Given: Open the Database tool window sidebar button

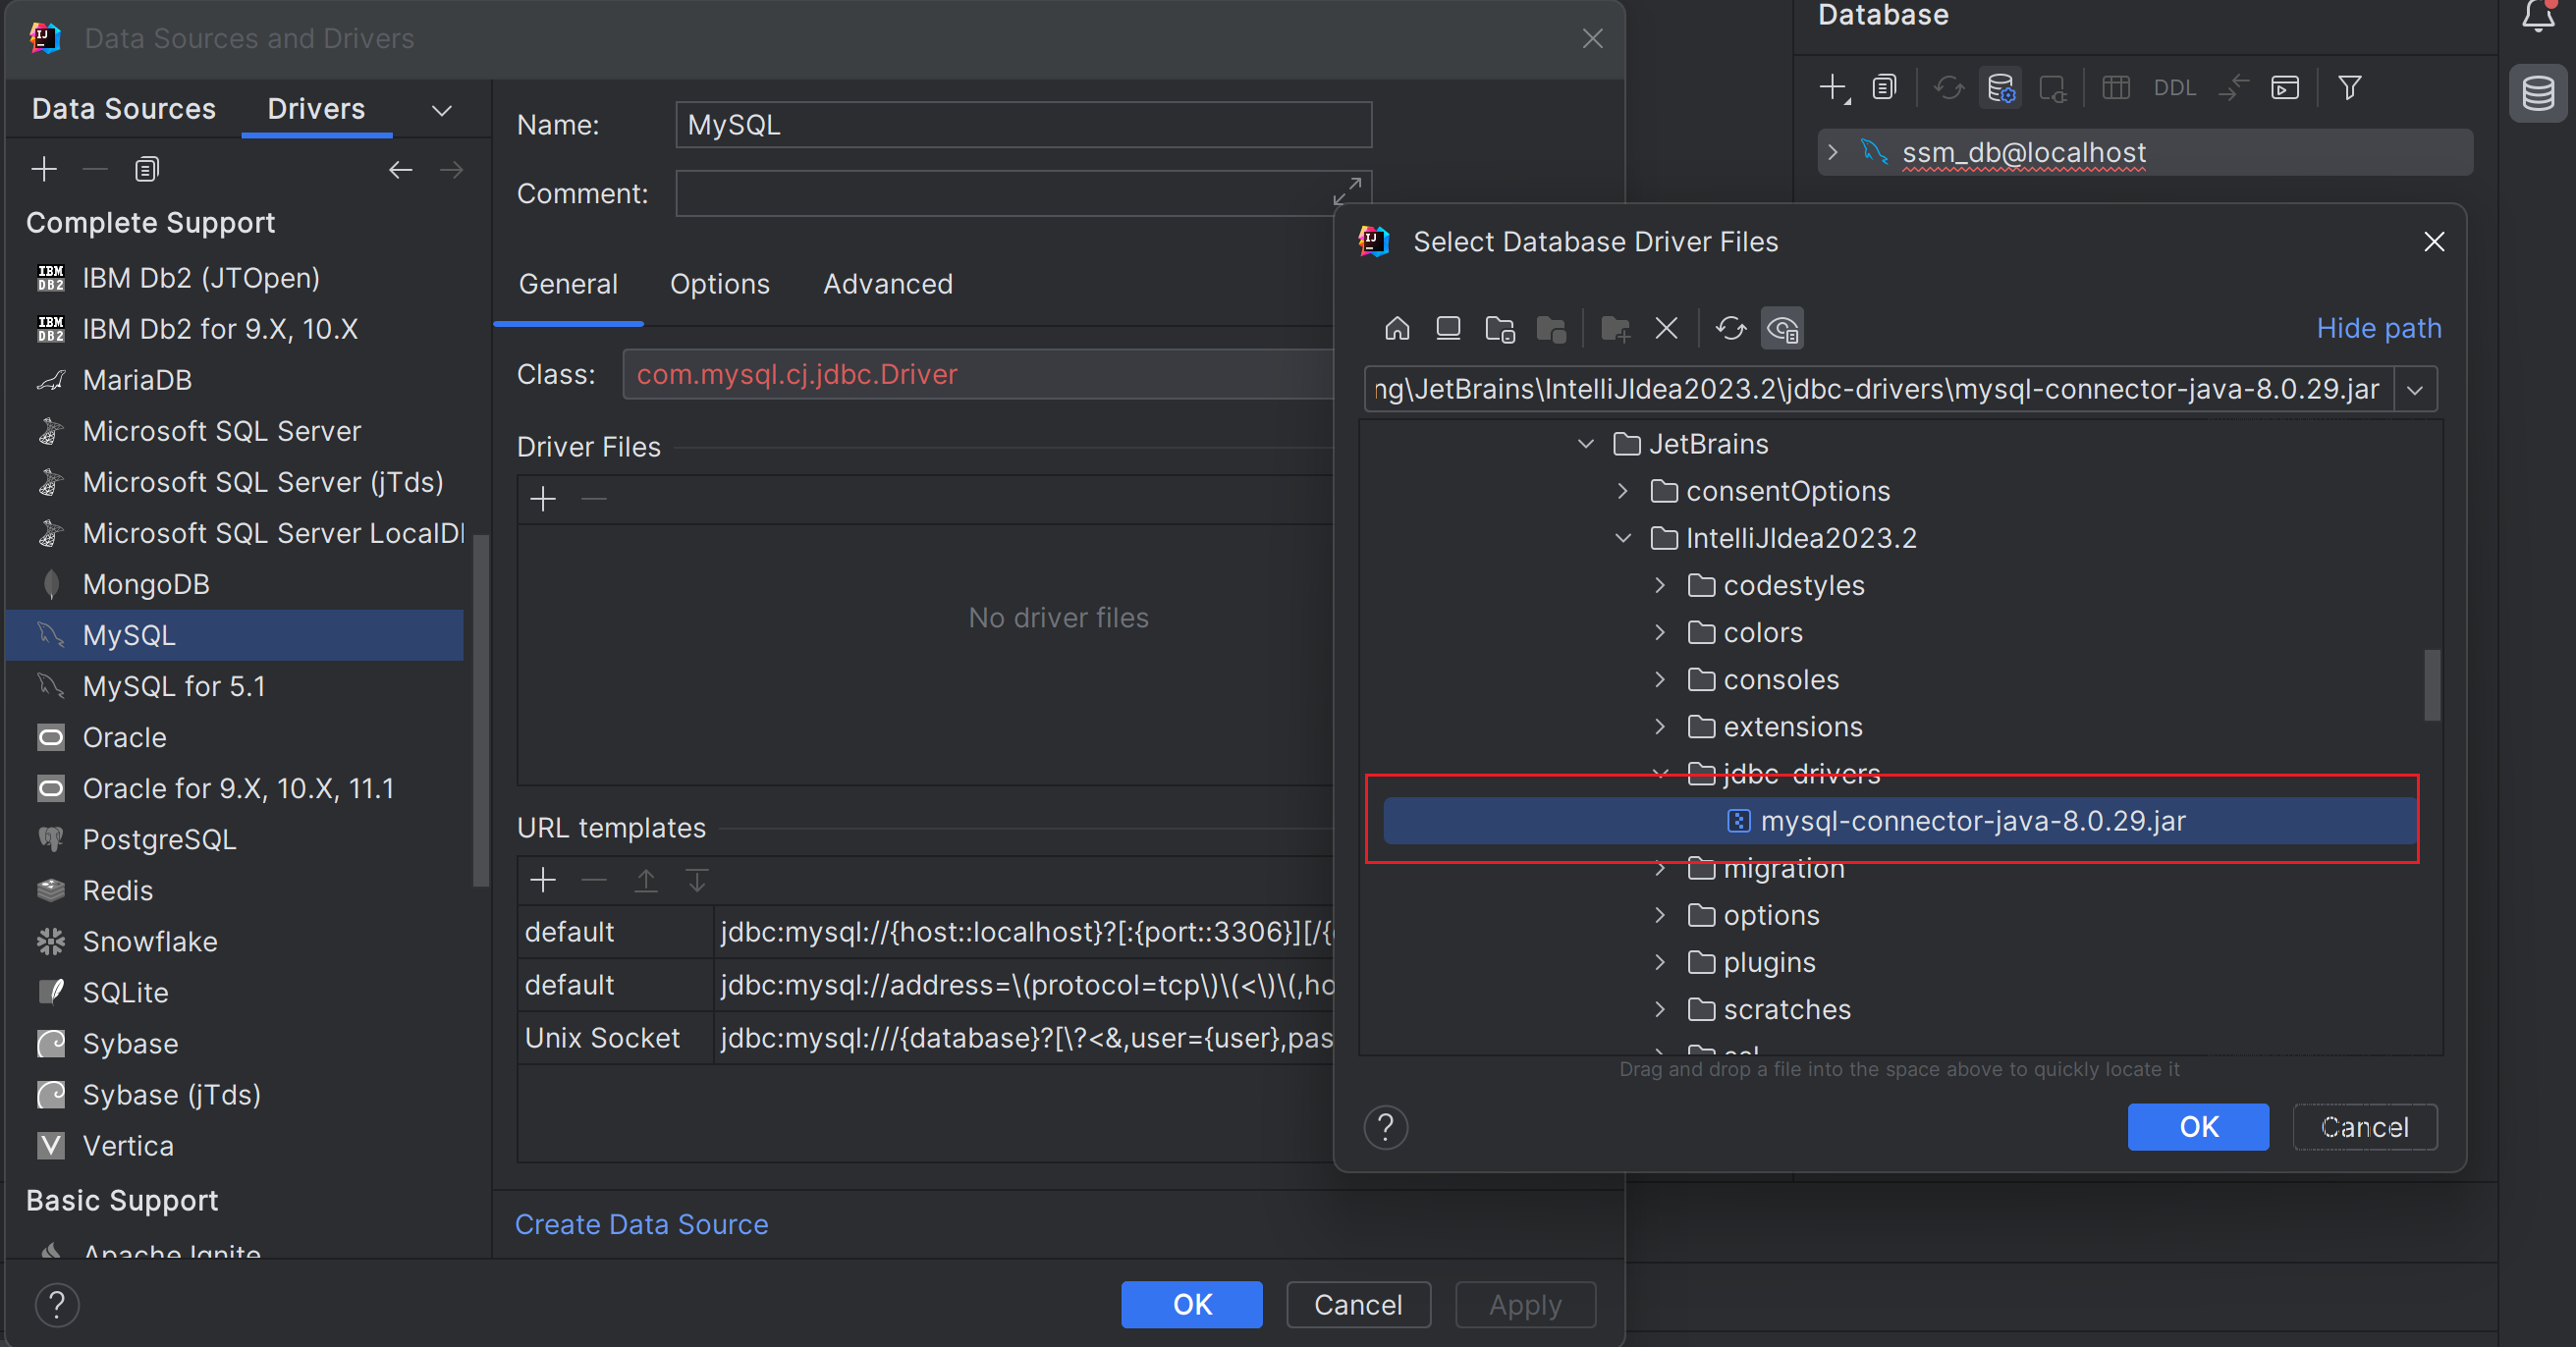Looking at the screenshot, I should 2538,94.
